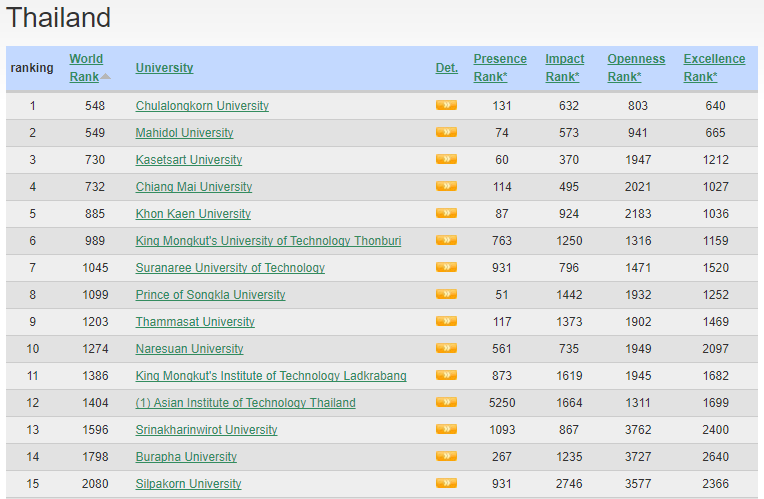Viewport: 764px width, 499px height.
Task: Sort table by University column header
Action: (x=164, y=68)
